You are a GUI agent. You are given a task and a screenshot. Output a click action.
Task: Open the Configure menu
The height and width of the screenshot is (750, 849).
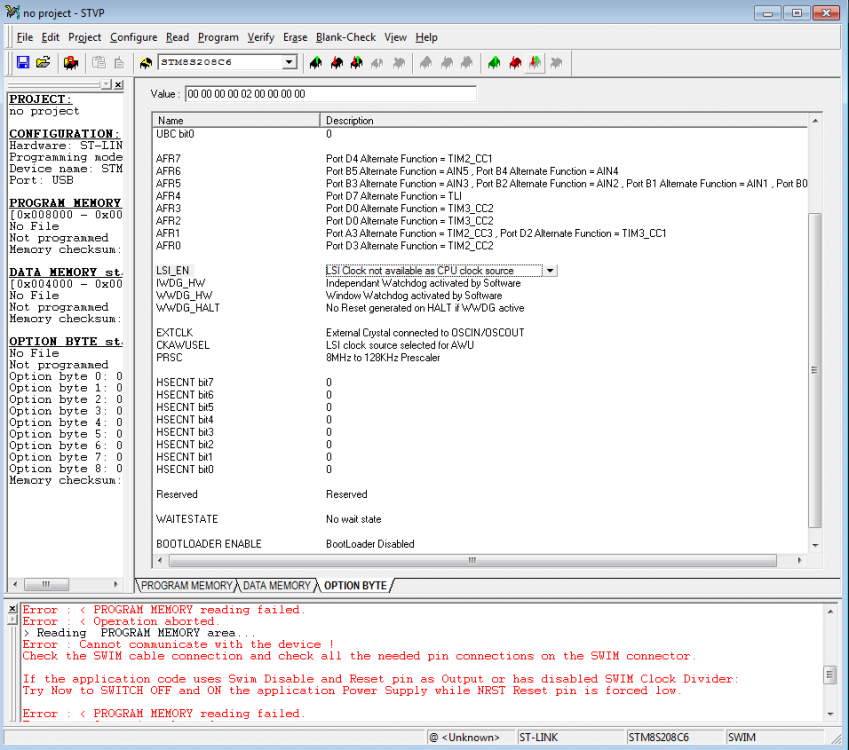(x=134, y=37)
